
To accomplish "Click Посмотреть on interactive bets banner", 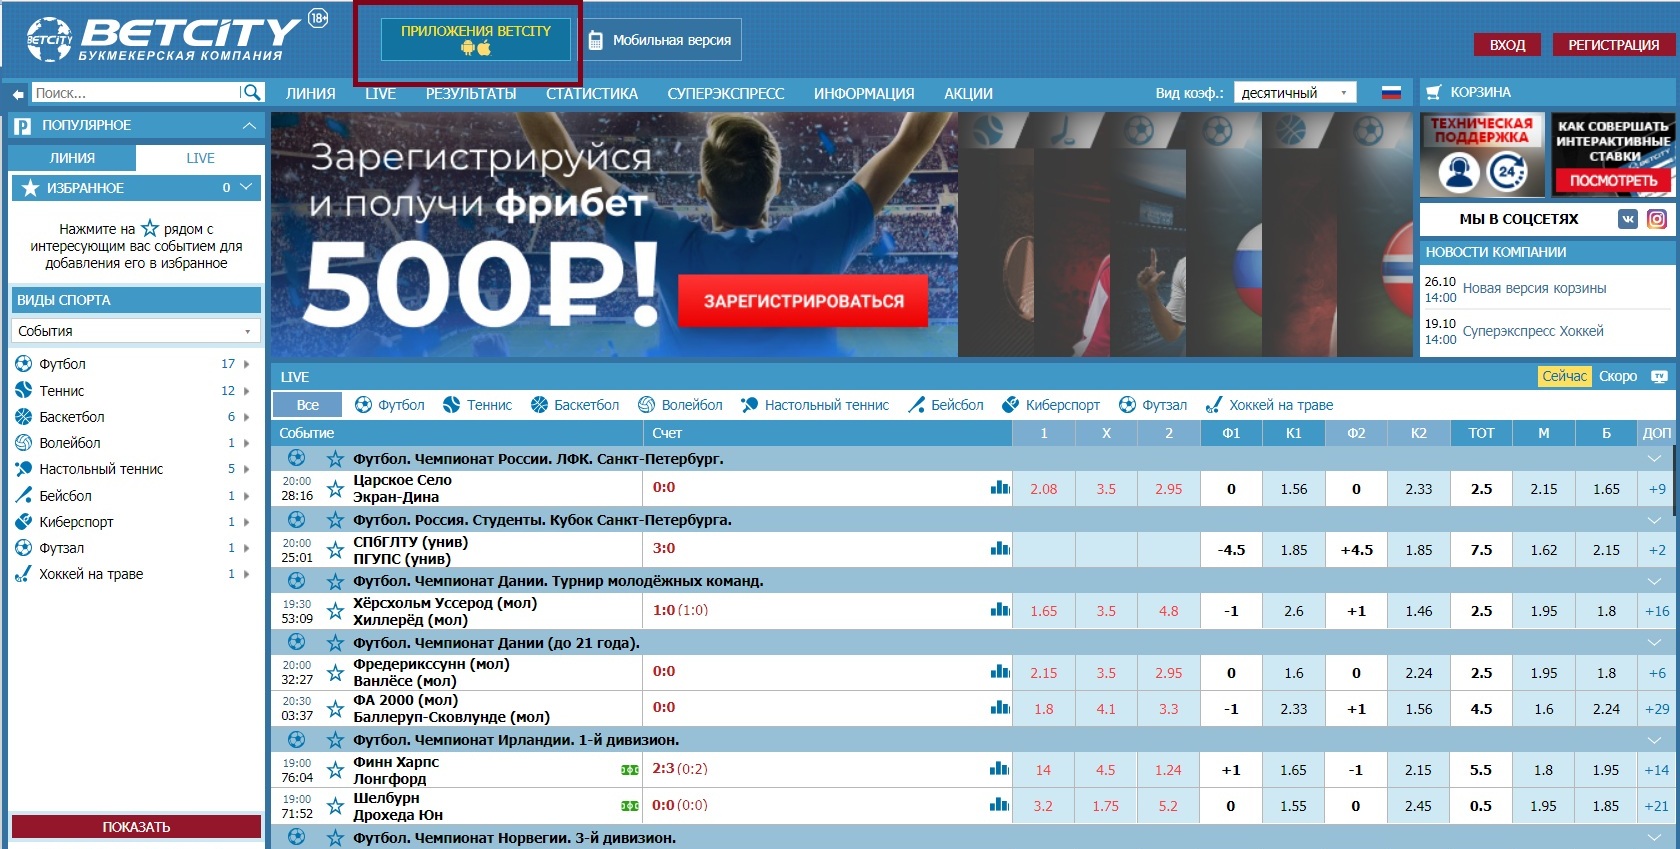I will pyautogui.click(x=1613, y=180).
